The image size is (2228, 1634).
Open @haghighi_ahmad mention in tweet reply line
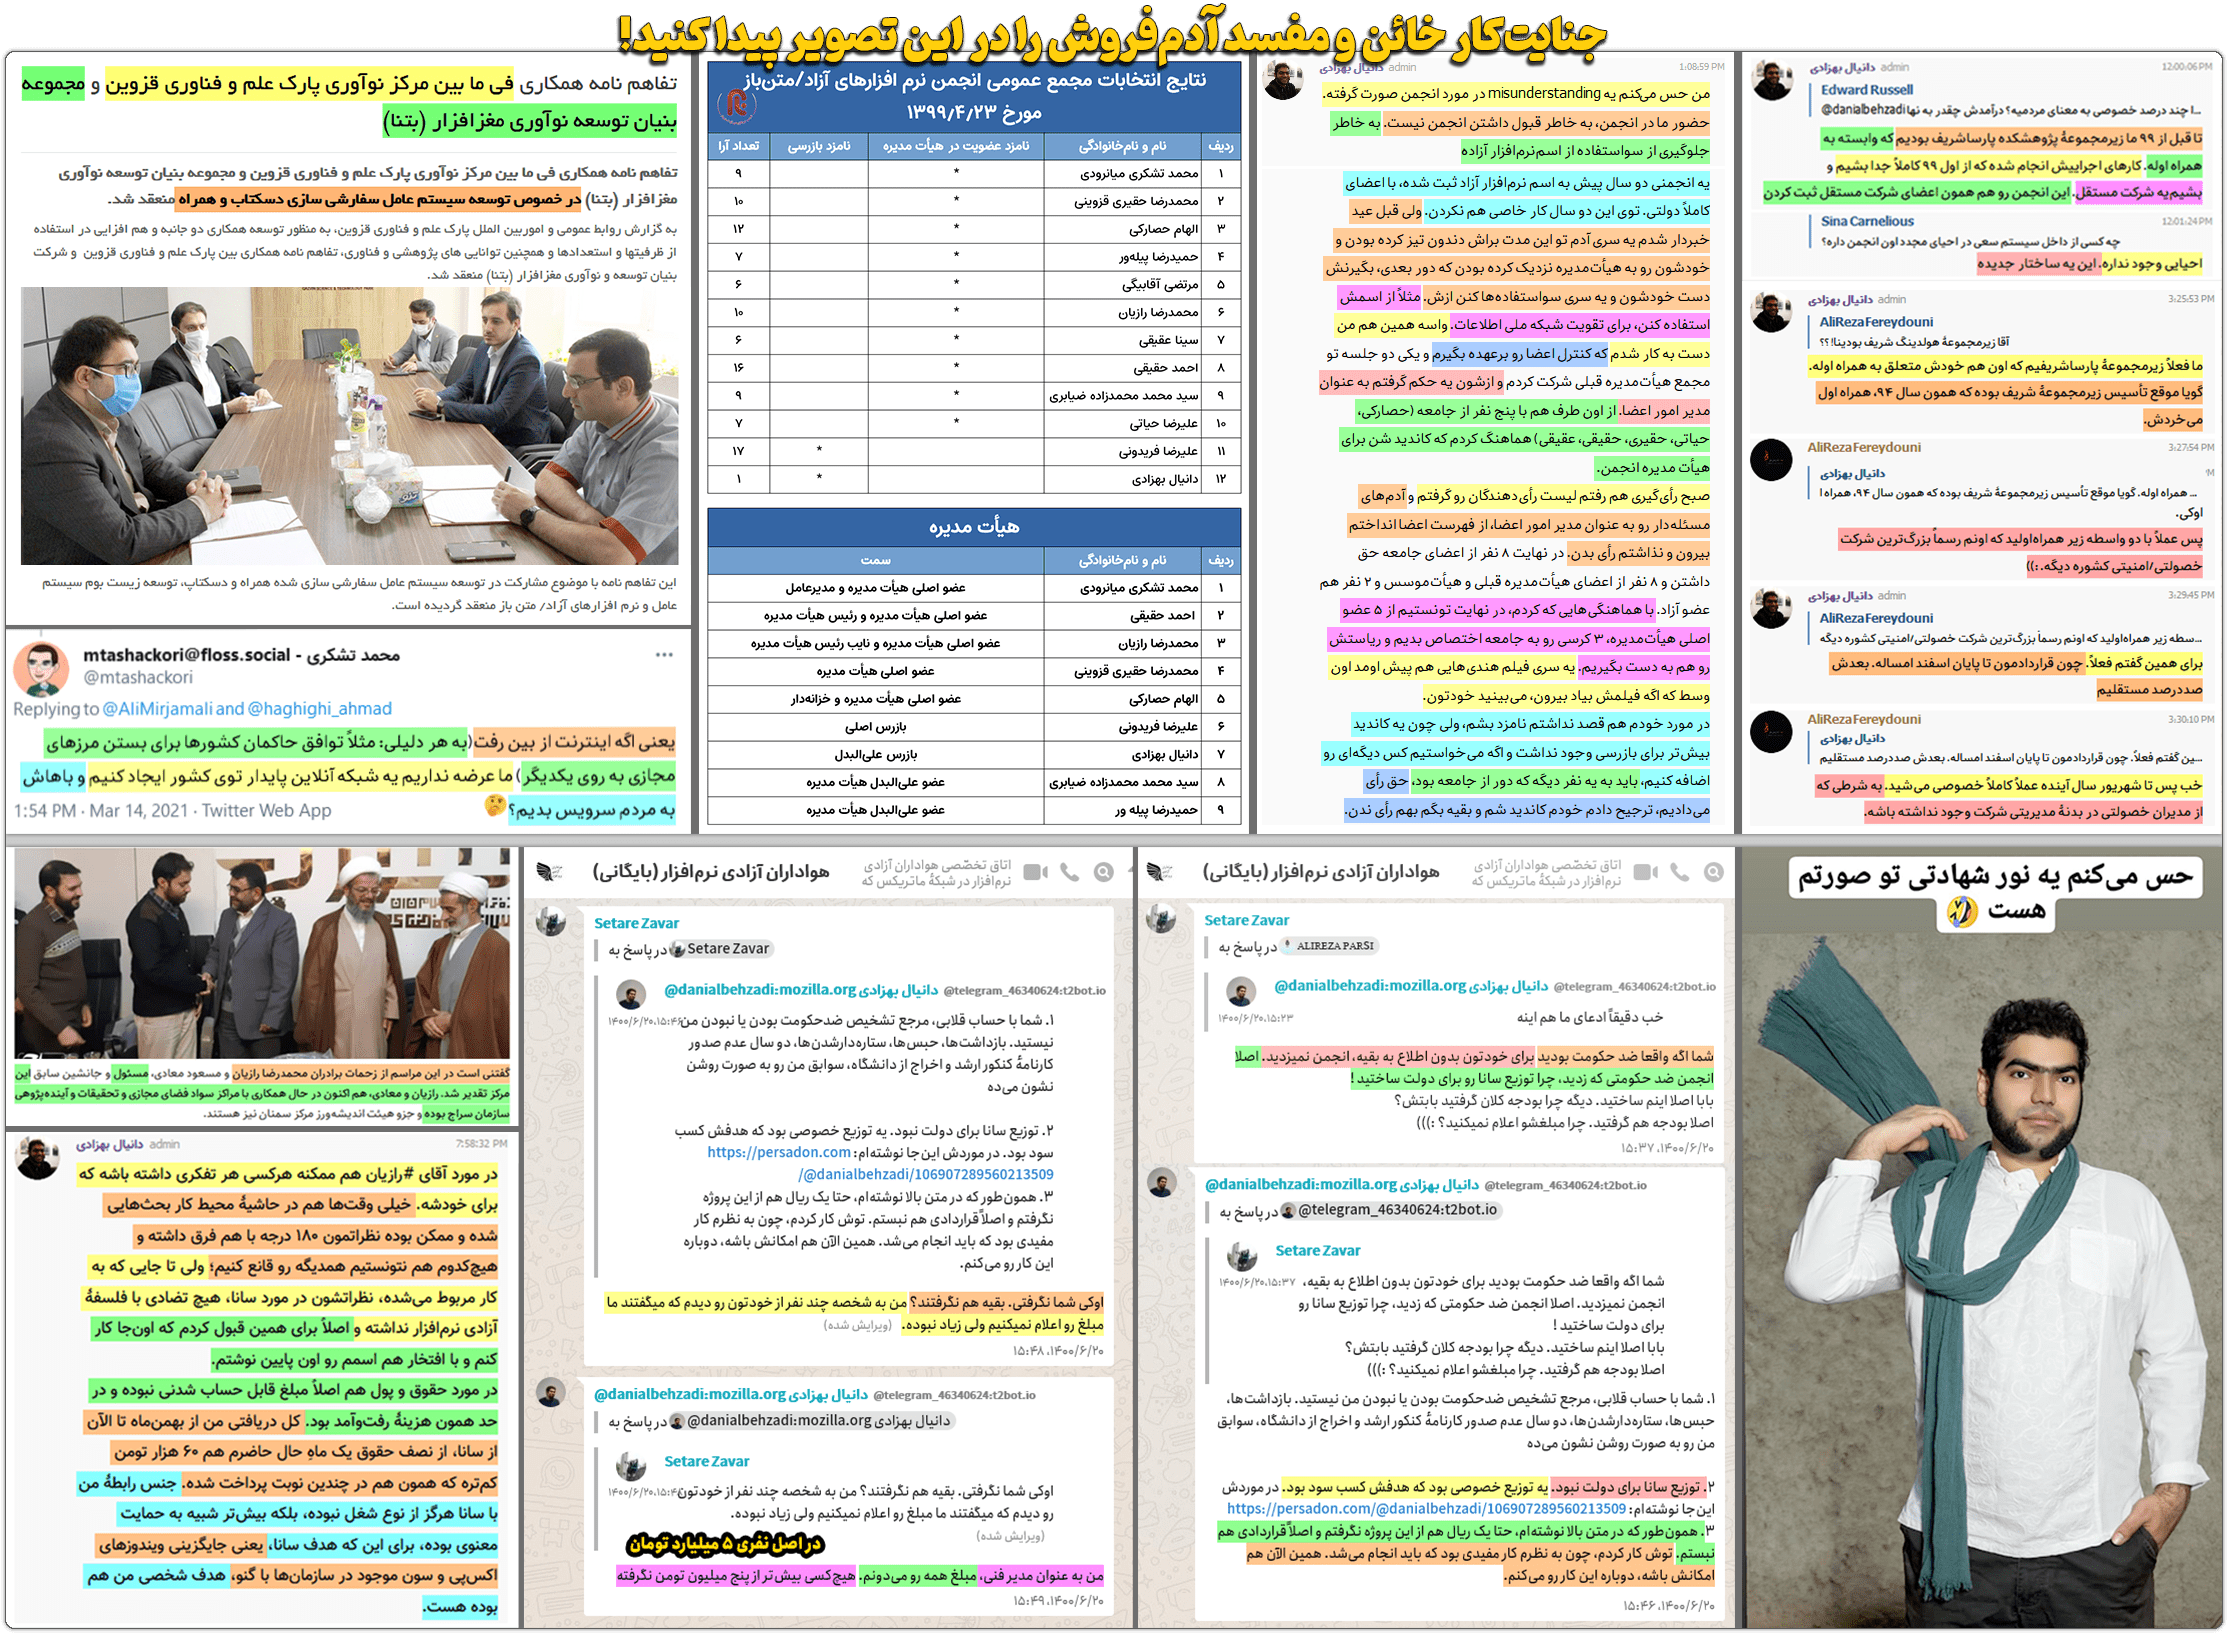point(319,709)
